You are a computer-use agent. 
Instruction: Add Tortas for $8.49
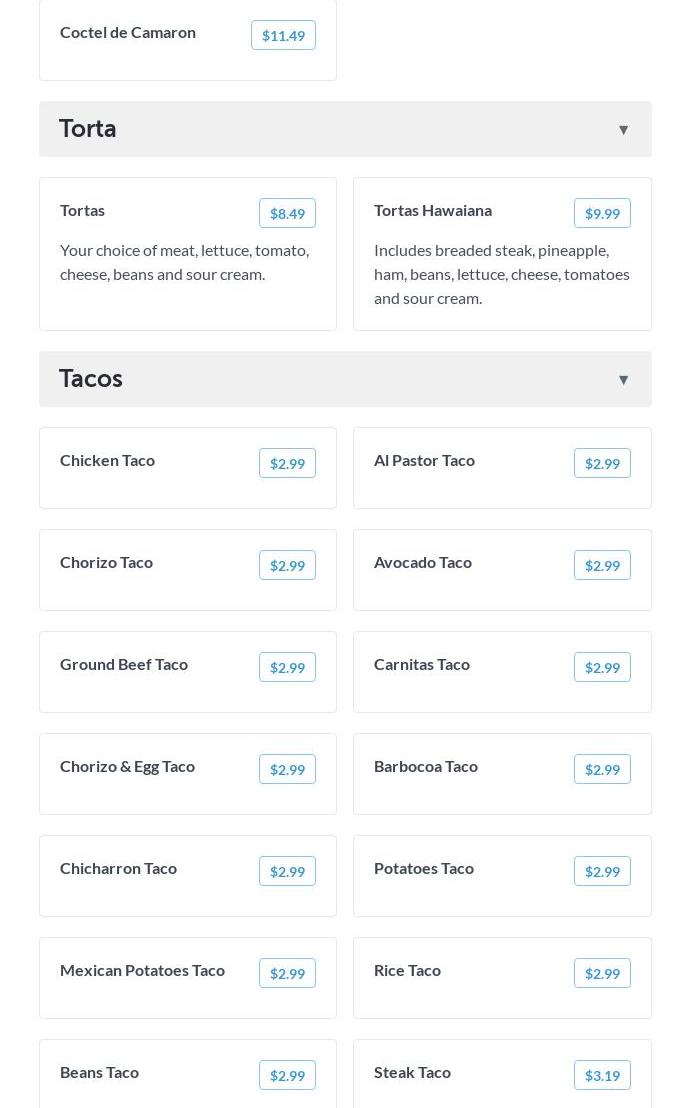tap(287, 214)
